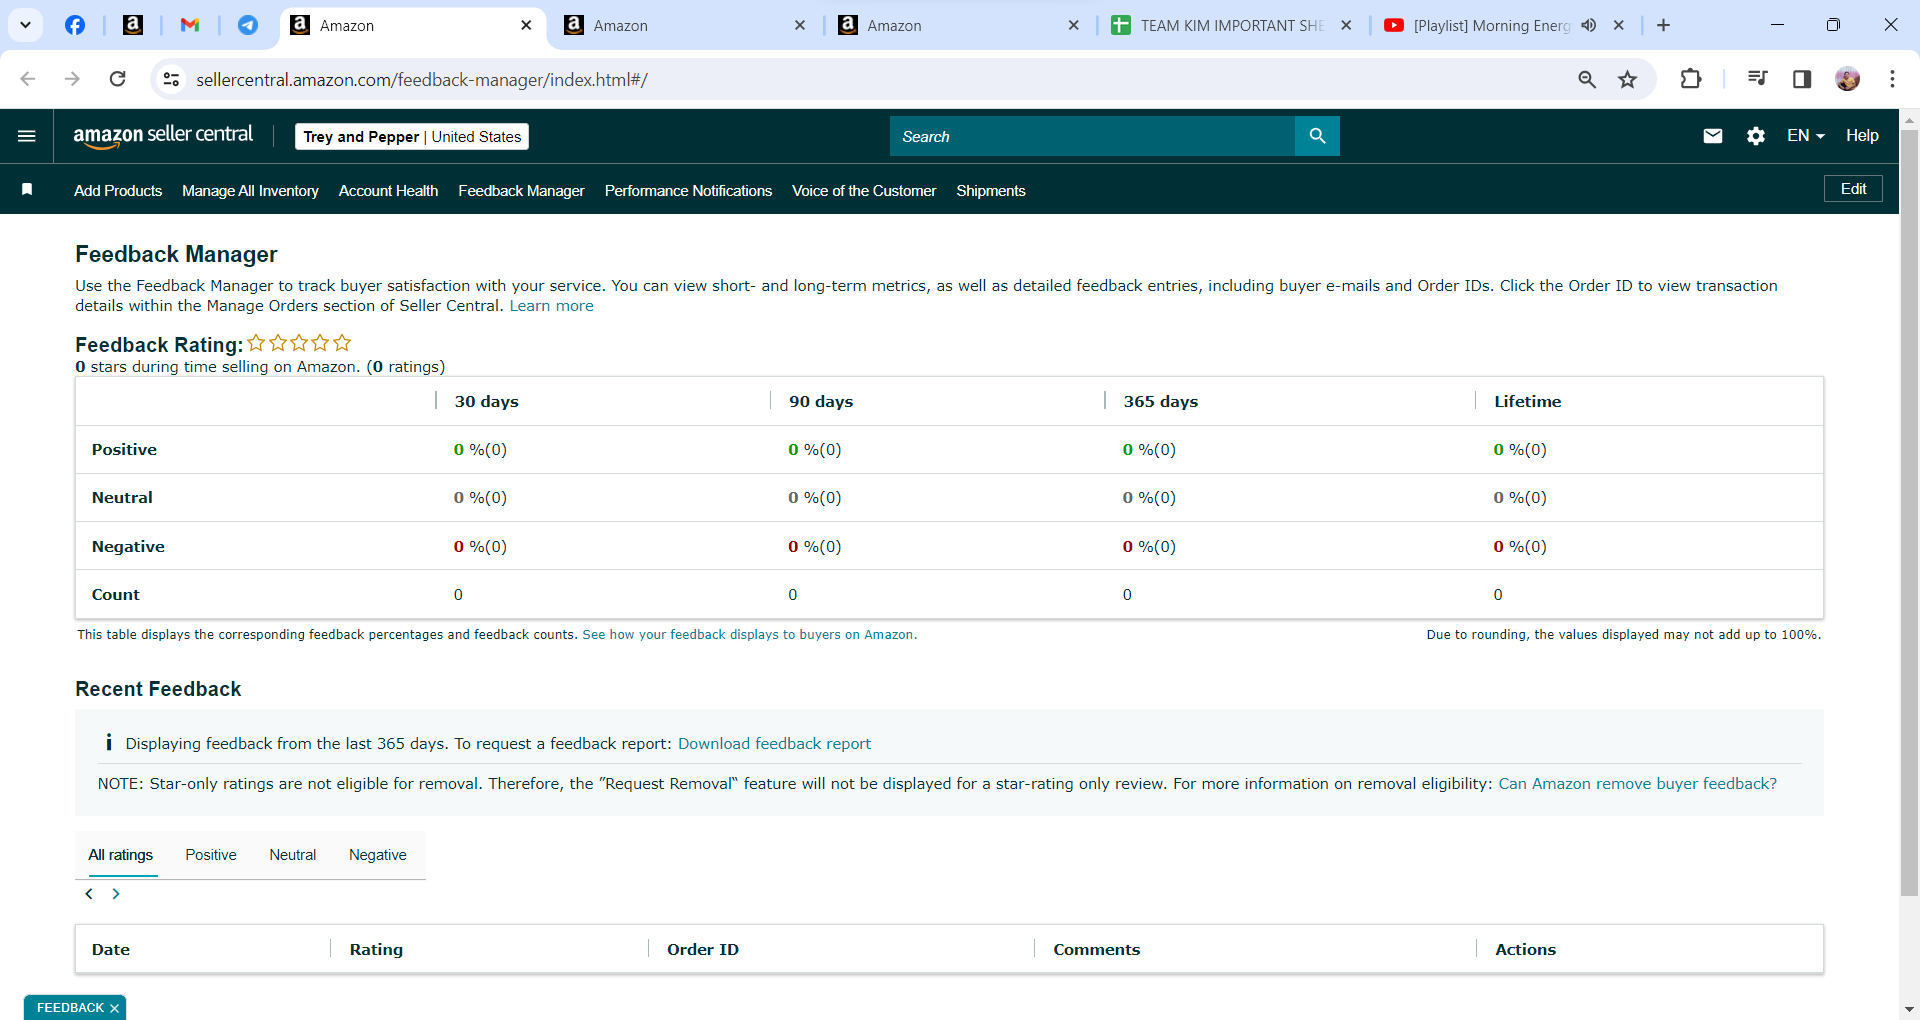This screenshot has width=1920, height=1020.
Task: Open buyer messages envelope icon
Action: [x=1713, y=136]
